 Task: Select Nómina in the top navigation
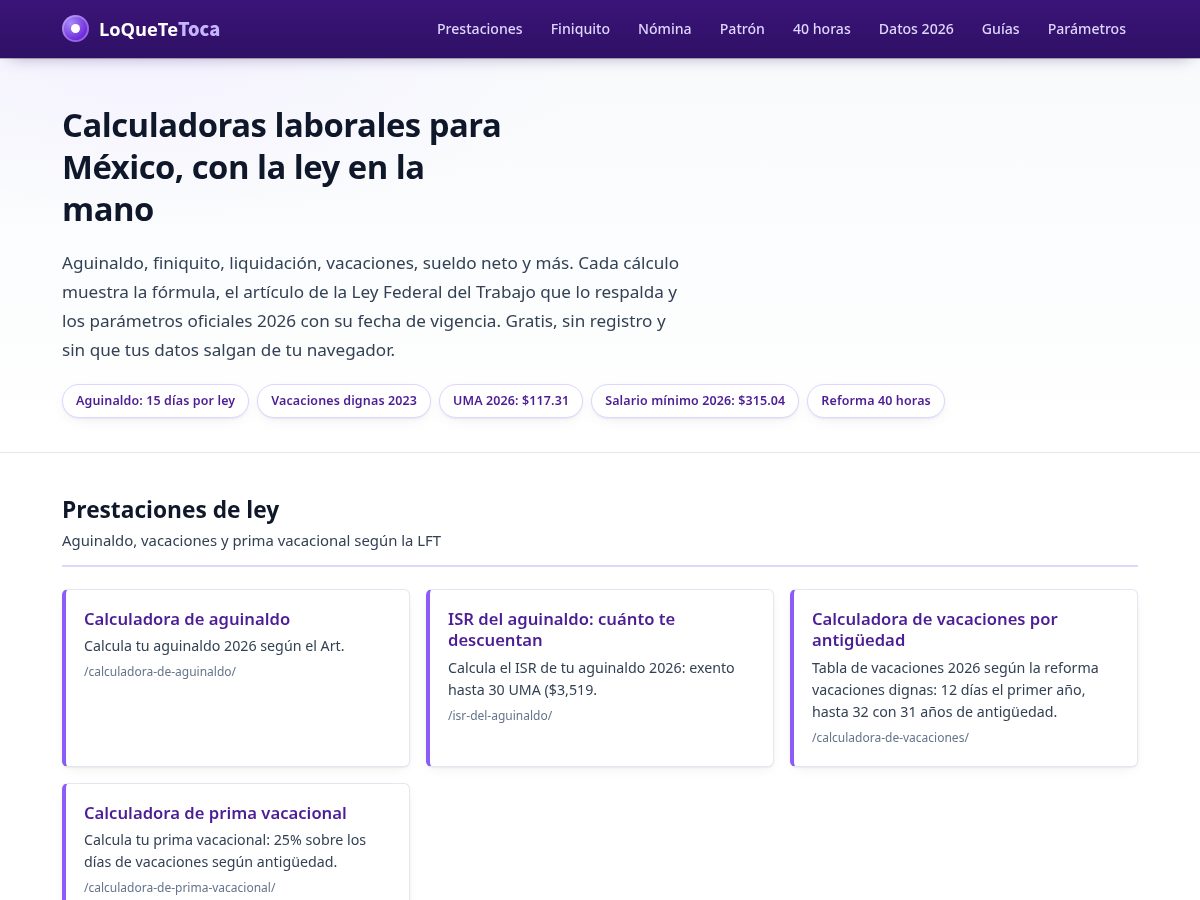[665, 29]
